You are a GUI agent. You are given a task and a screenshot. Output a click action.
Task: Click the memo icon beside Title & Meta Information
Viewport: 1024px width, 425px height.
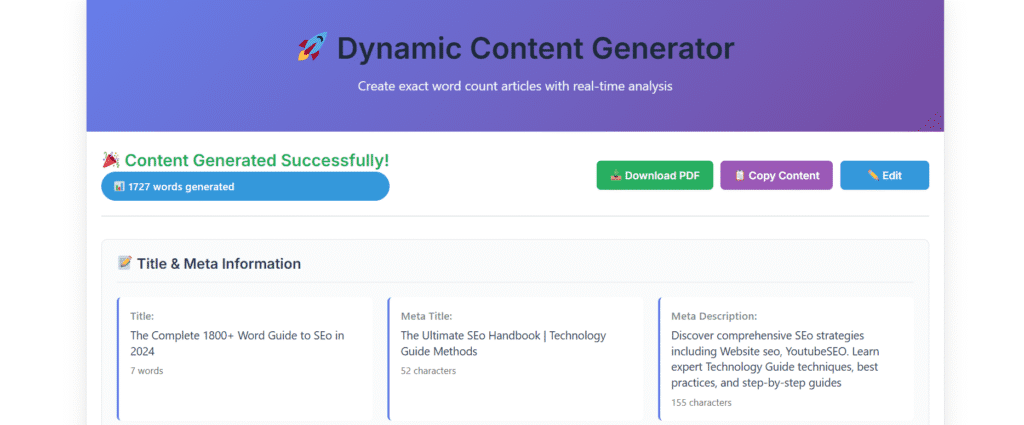pyautogui.click(x=125, y=264)
